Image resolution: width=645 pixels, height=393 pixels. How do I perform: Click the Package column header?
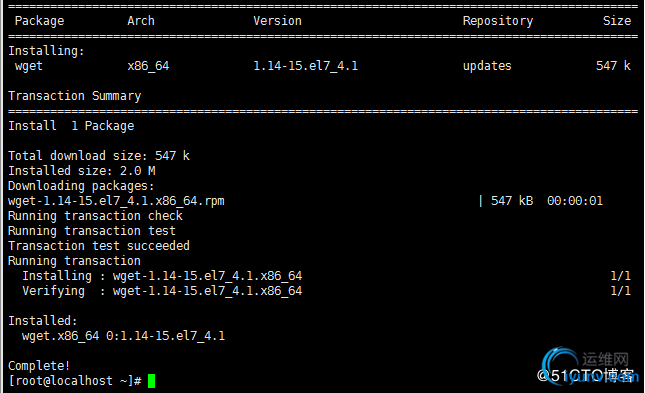(x=39, y=21)
